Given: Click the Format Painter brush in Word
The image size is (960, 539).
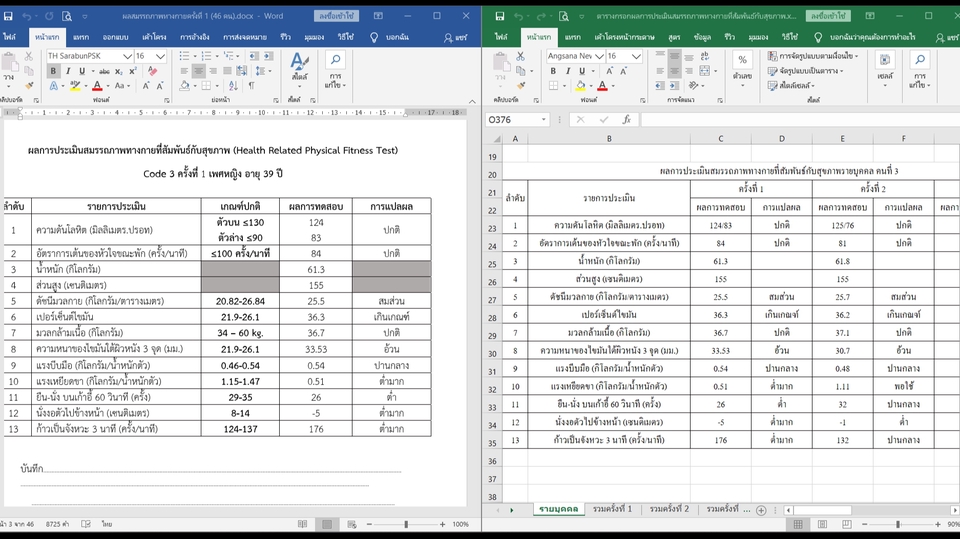Looking at the screenshot, I should [29, 85].
